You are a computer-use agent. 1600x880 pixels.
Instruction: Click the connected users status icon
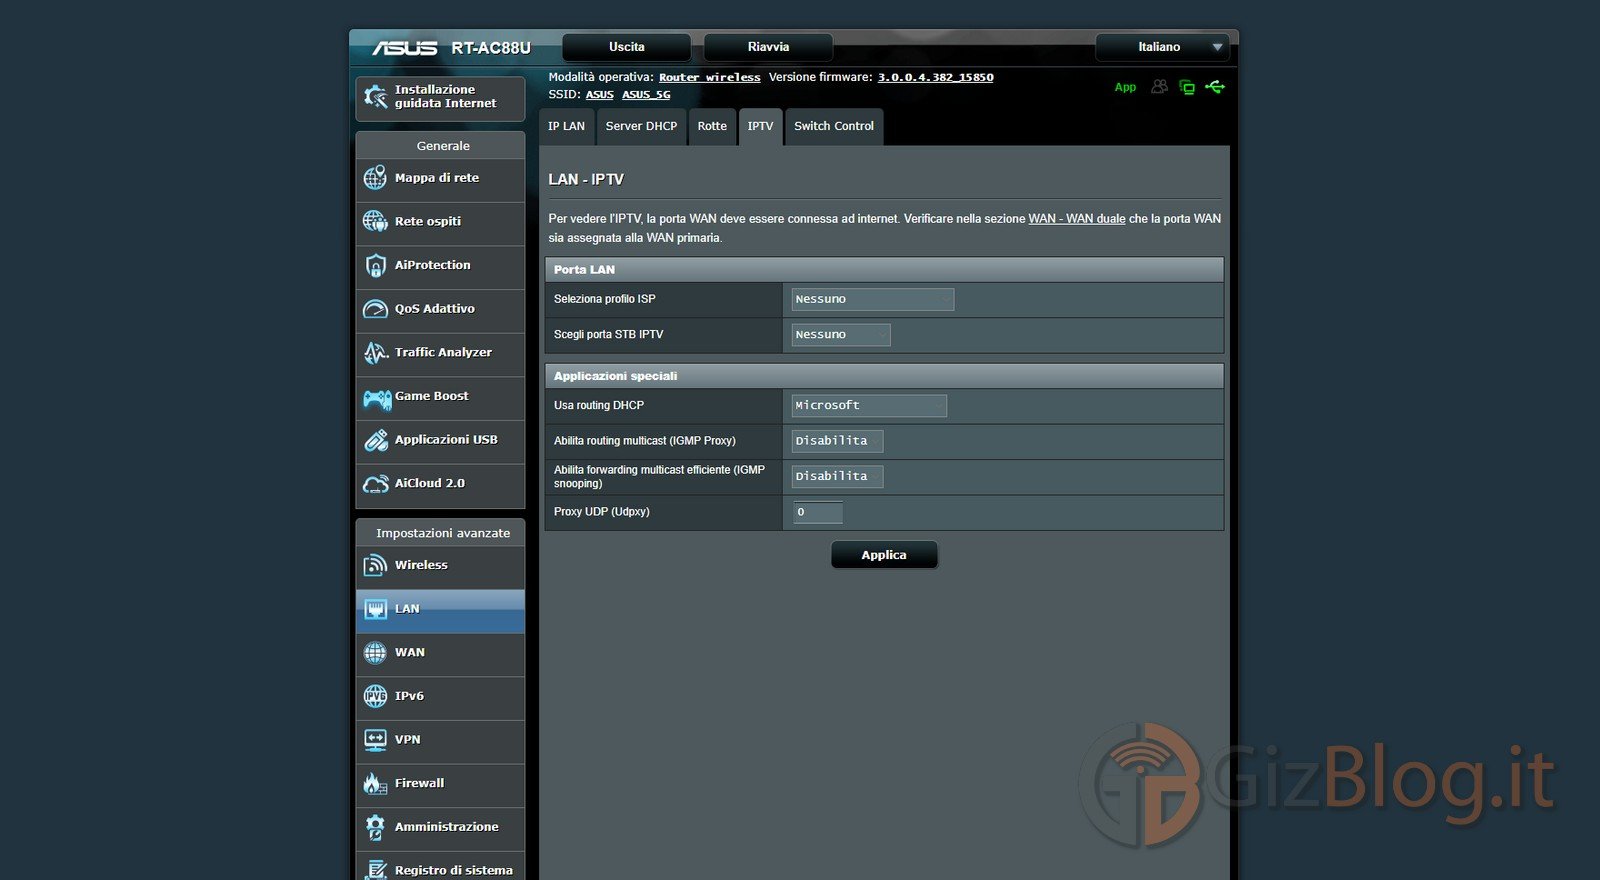(x=1159, y=87)
